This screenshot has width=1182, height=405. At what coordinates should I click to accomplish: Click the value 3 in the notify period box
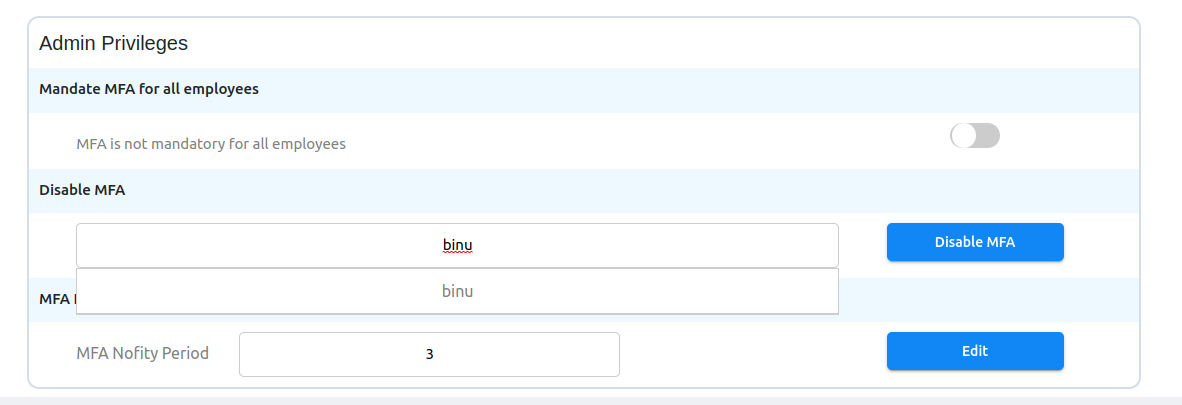coord(429,354)
